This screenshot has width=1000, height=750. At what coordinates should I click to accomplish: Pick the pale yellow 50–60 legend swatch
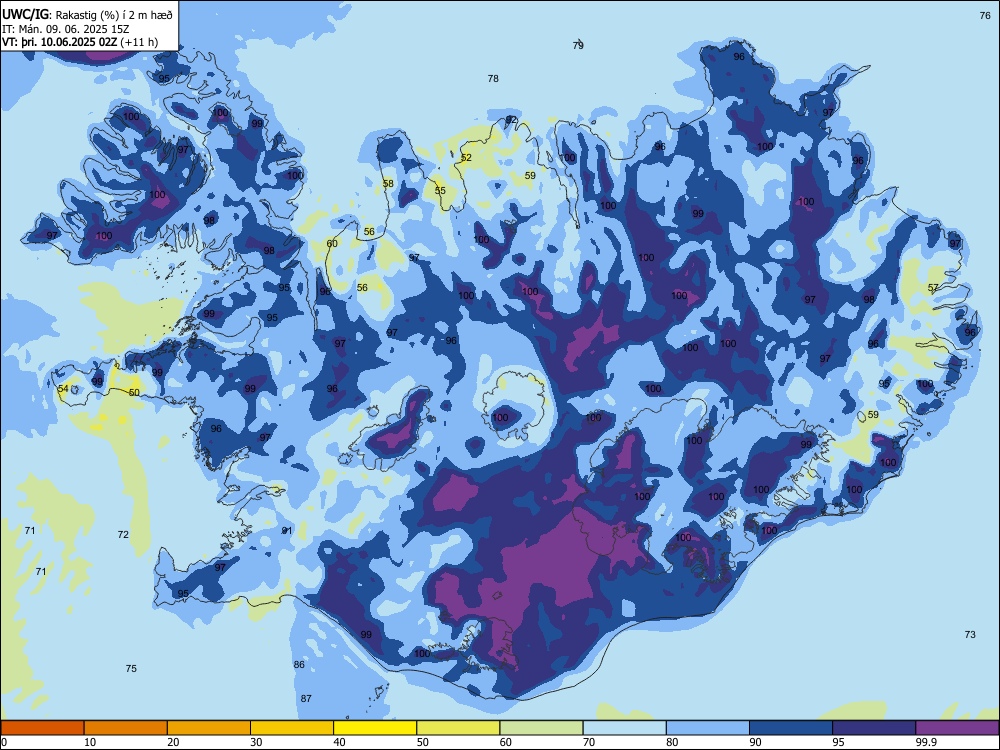458,728
